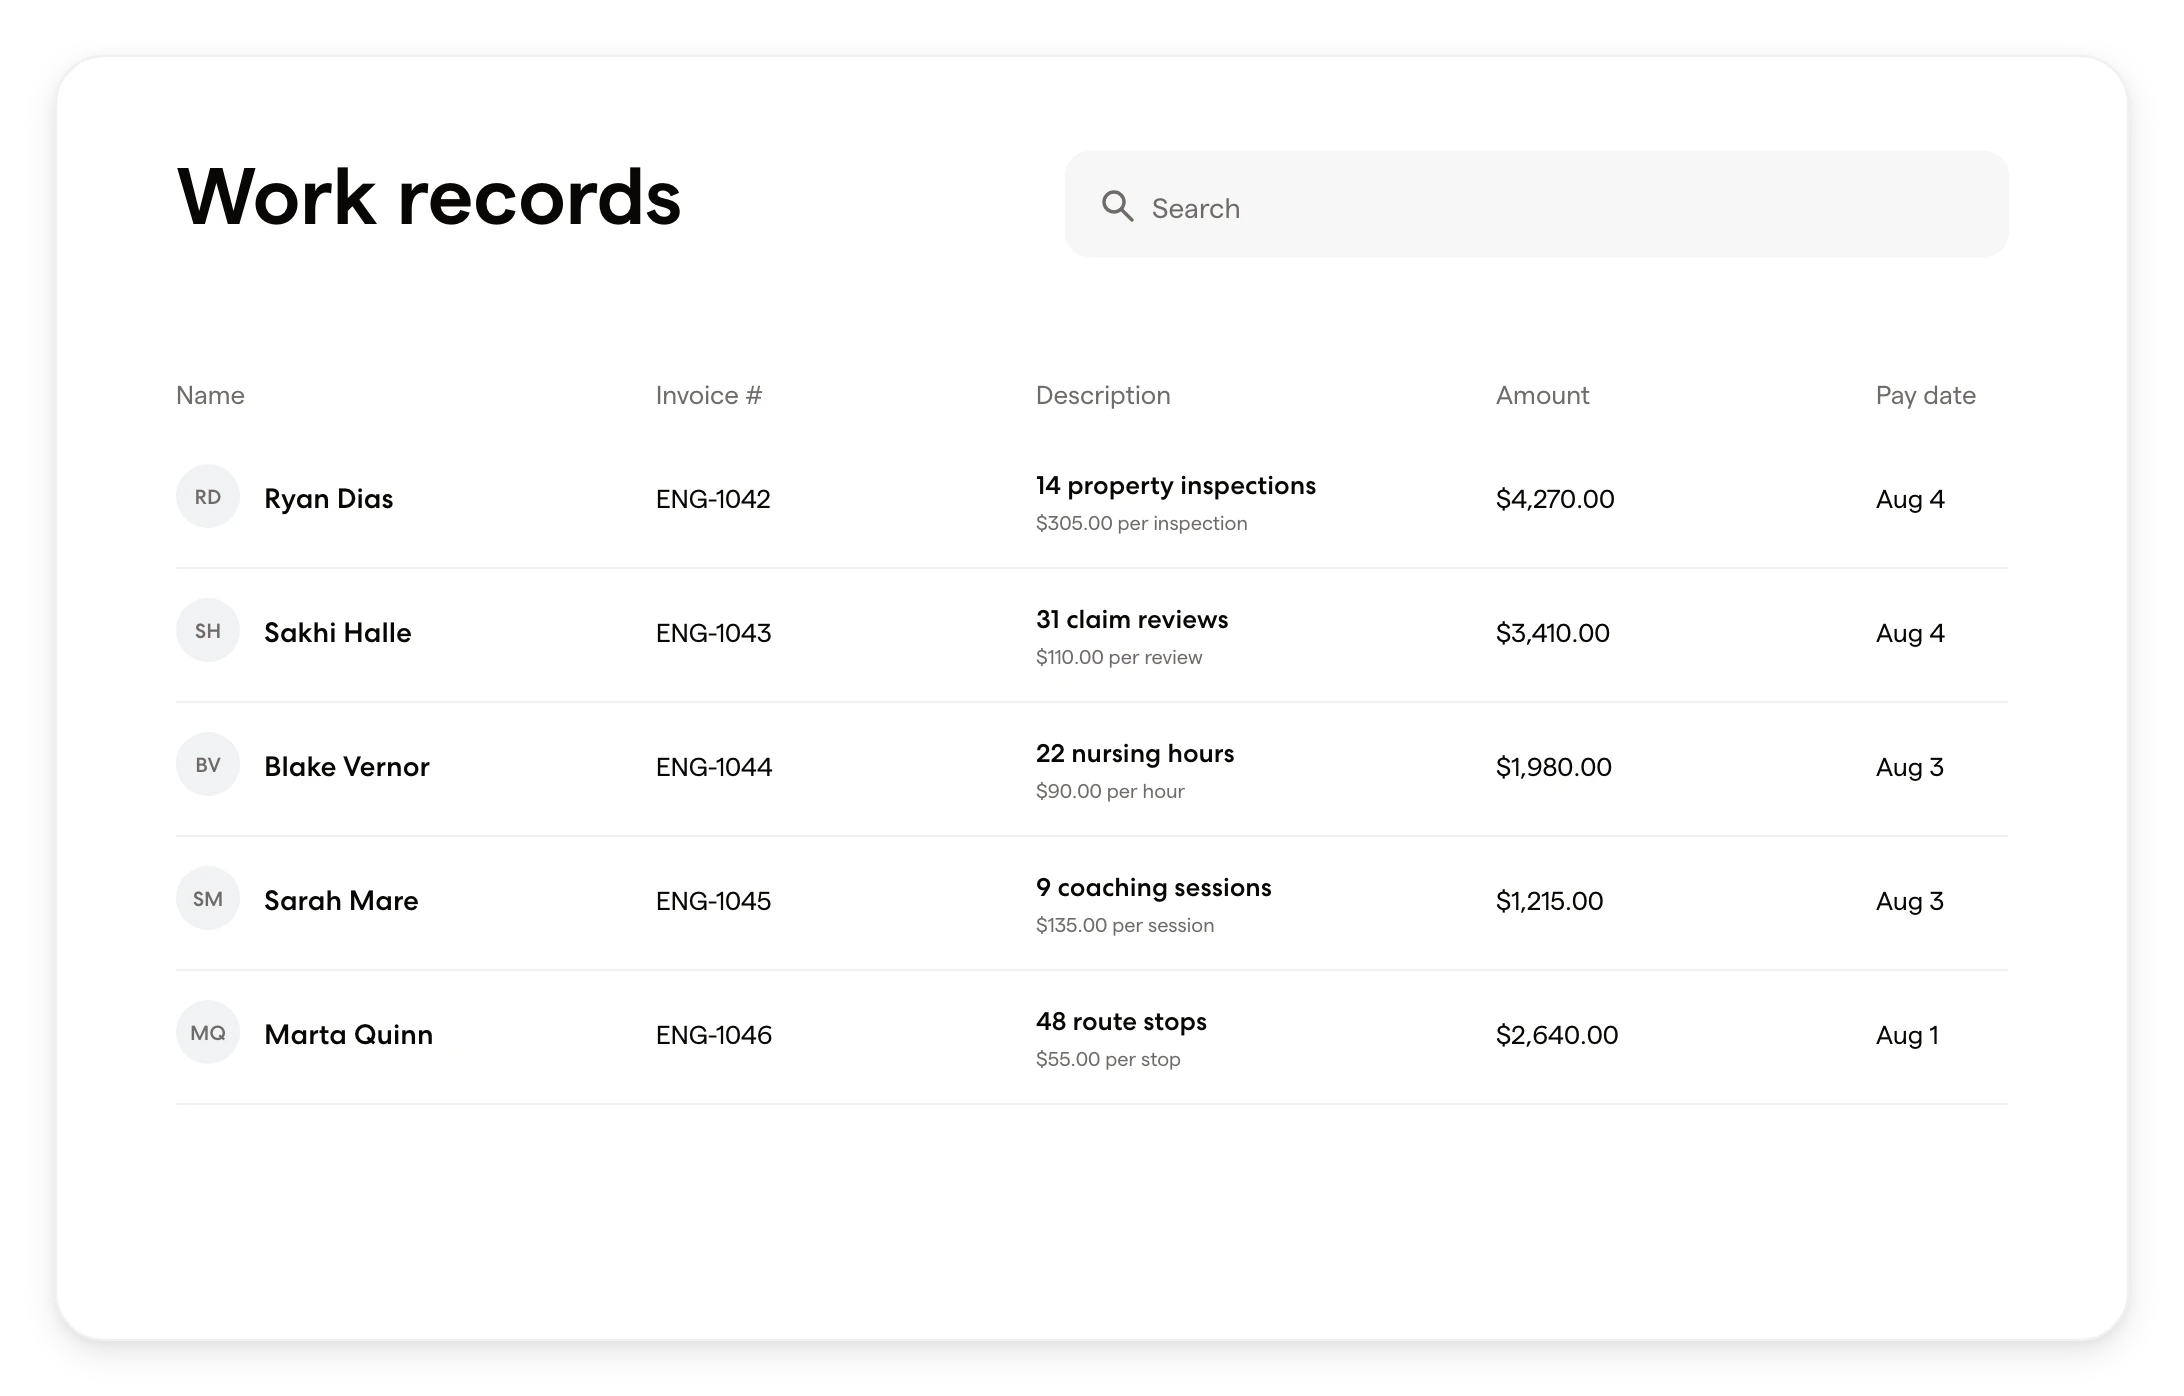Click the $1,980.00 amount
Image resolution: width=2184 pixels, height=1396 pixels.
(x=1554, y=767)
